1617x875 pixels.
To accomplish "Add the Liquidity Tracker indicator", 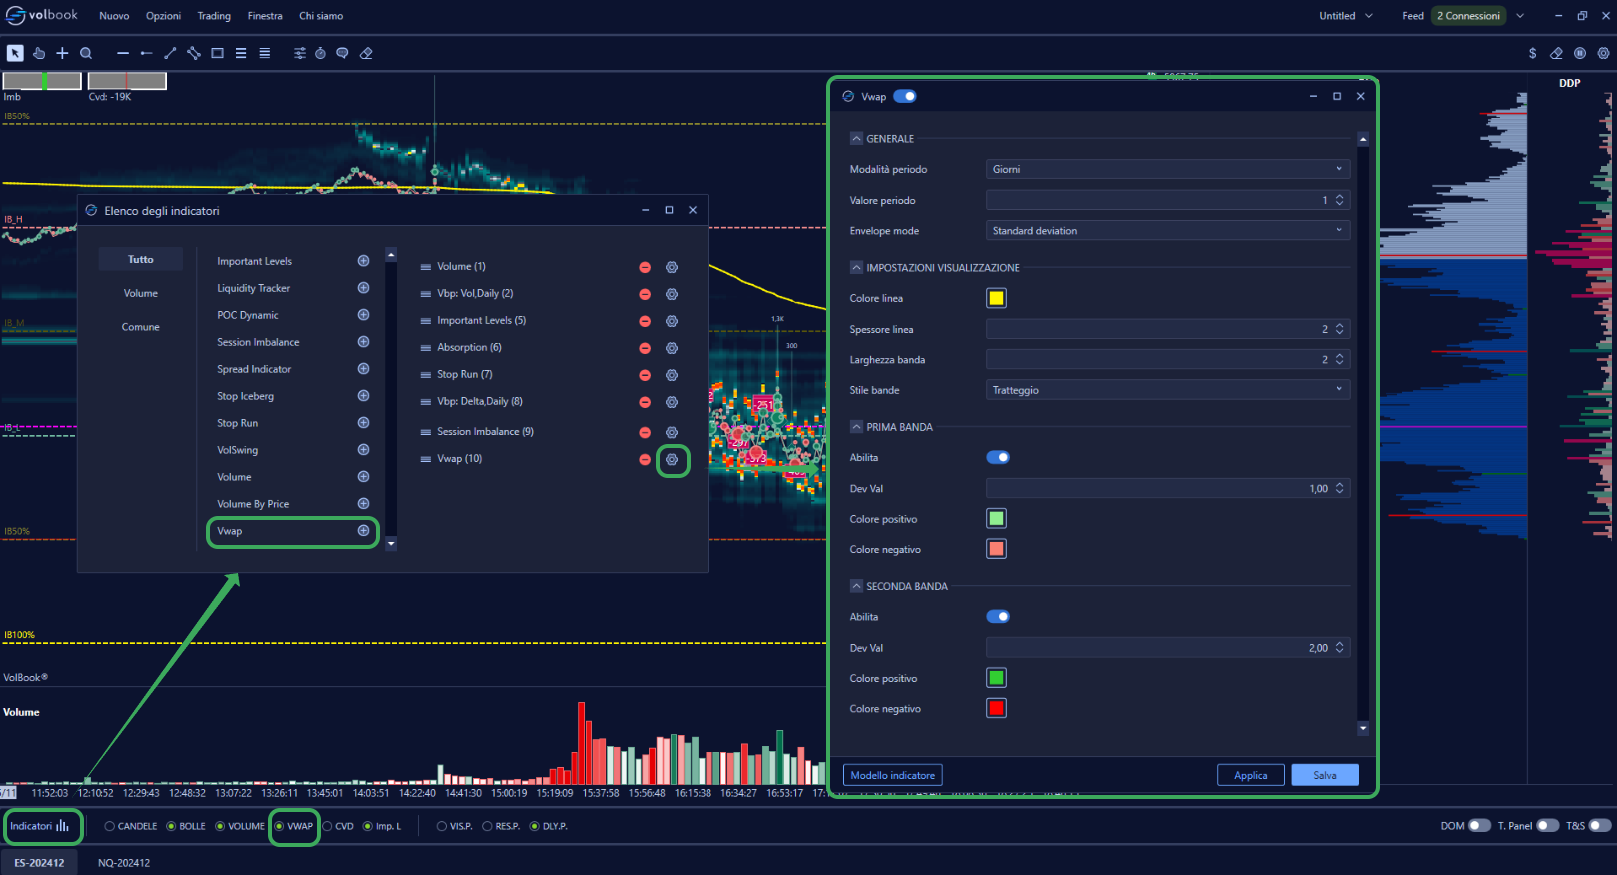I will (363, 288).
